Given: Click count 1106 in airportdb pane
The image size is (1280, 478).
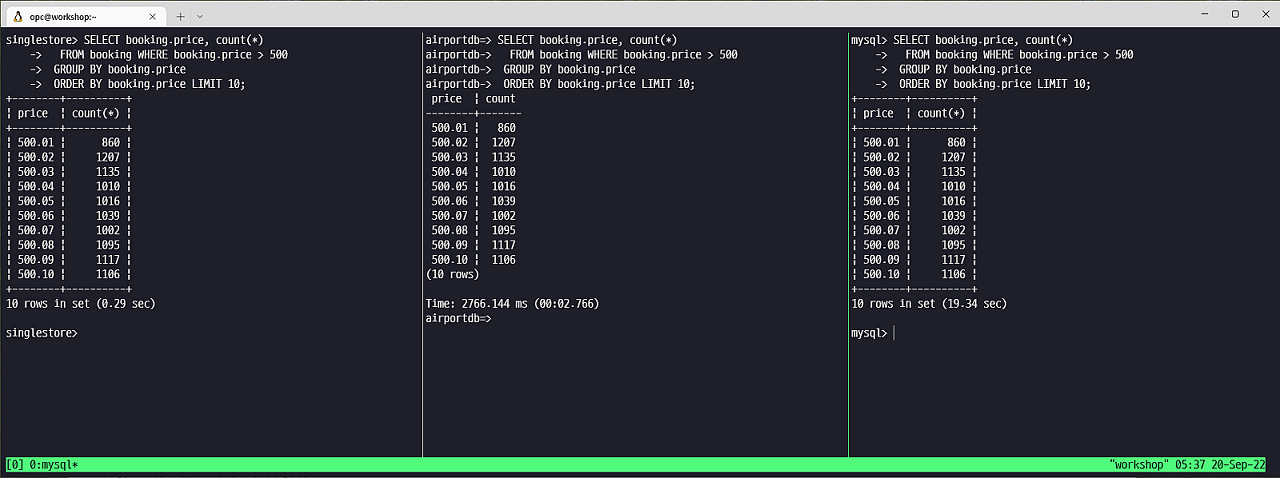Looking at the screenshot, I should click(504, 259).
